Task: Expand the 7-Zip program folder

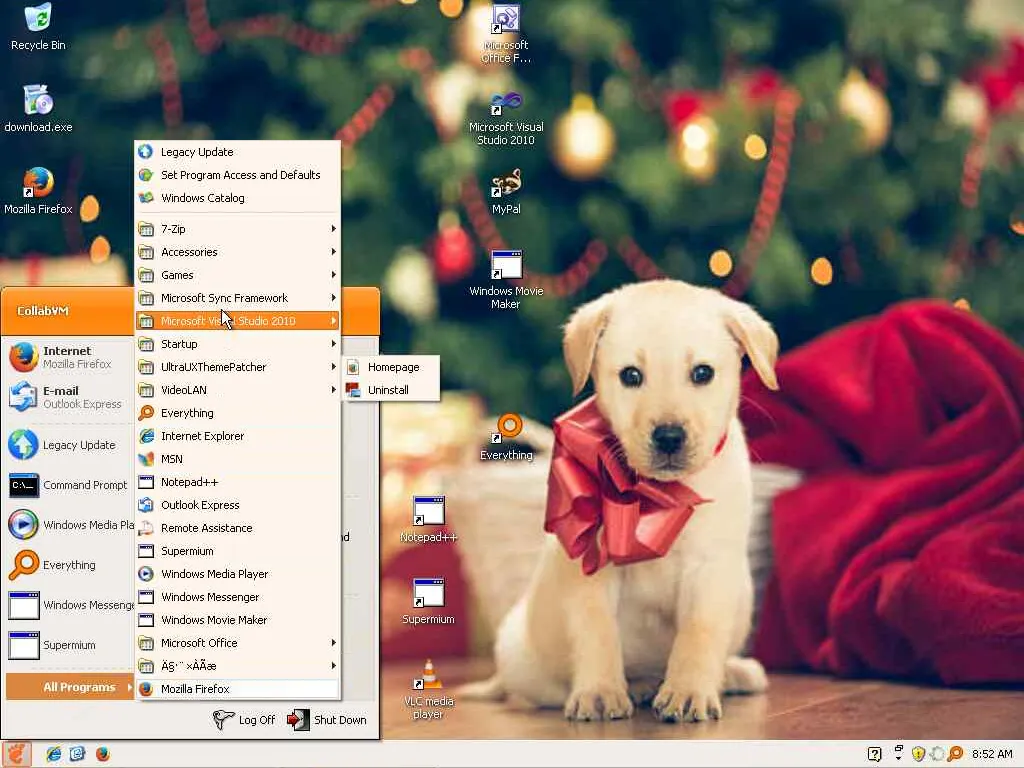Action: tap(238, 229)
